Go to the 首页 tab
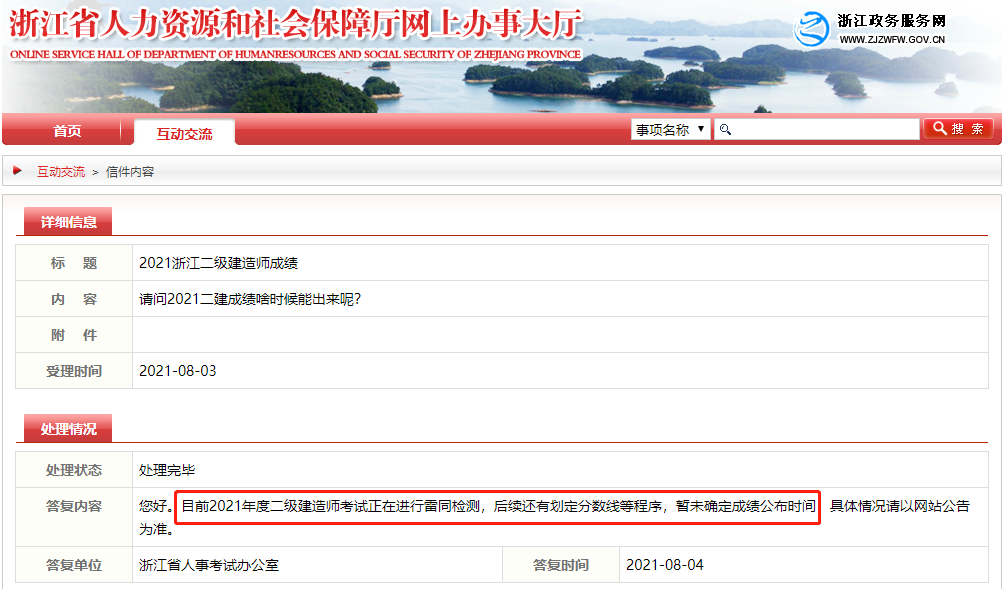This screenshot has width=1005, height=589. click(67, 131)
